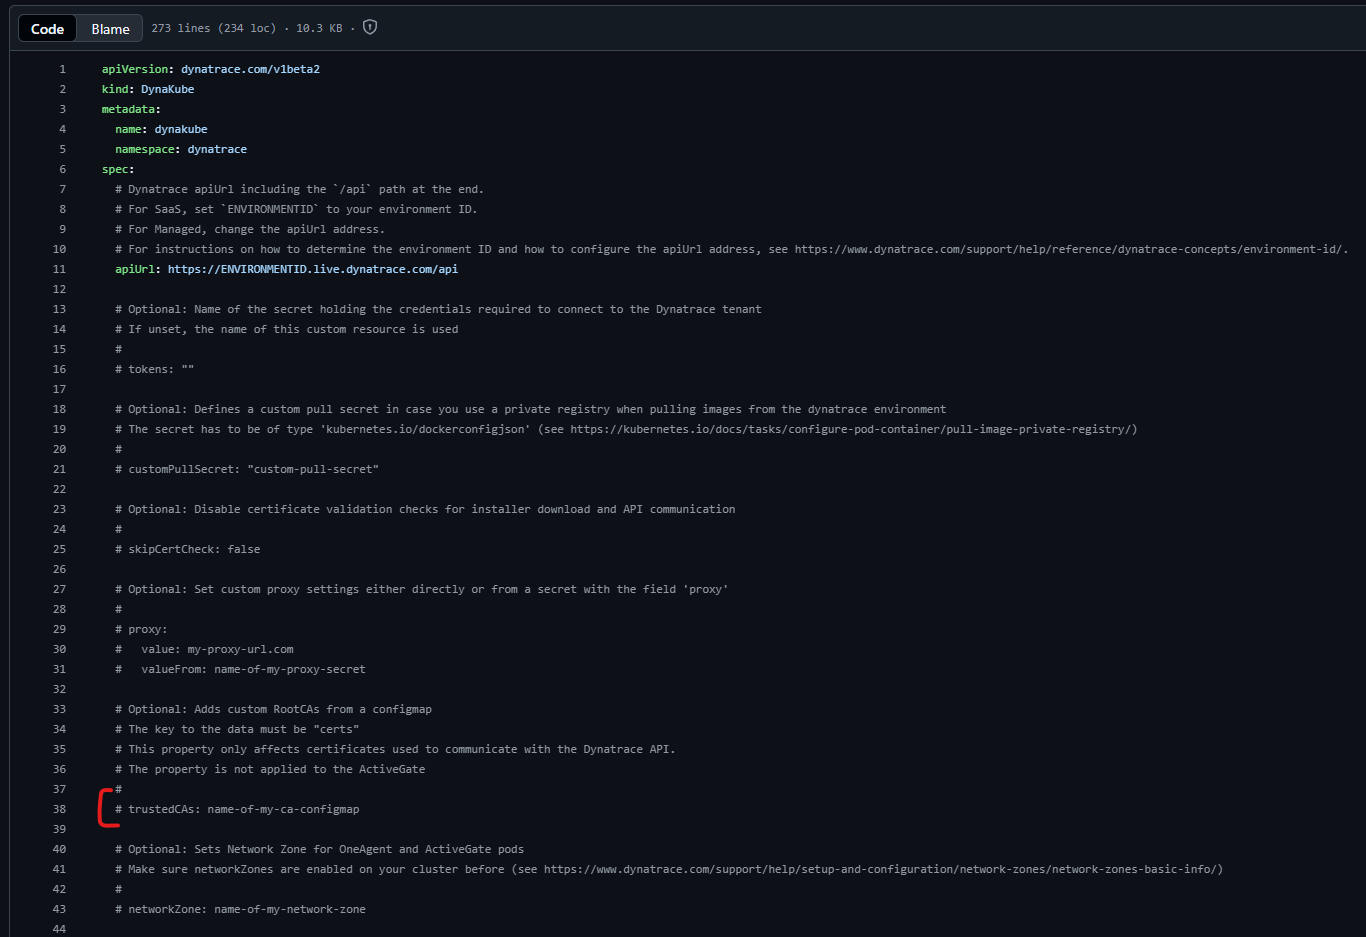Click the '273 lines (234 loc)' file info text
This screenshot has height=937, width=1366.
(x=214, y=28)
